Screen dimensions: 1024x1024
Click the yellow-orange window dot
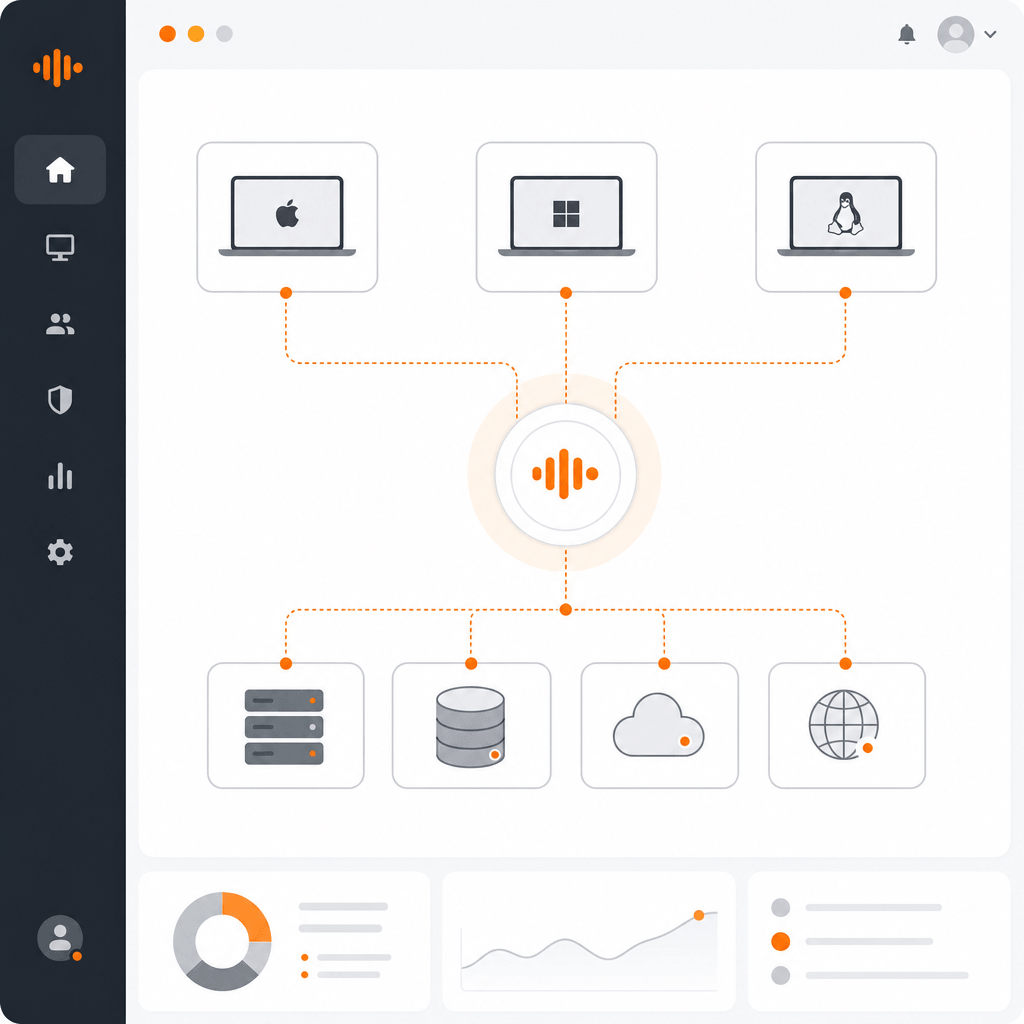click(x=196, y=34)
